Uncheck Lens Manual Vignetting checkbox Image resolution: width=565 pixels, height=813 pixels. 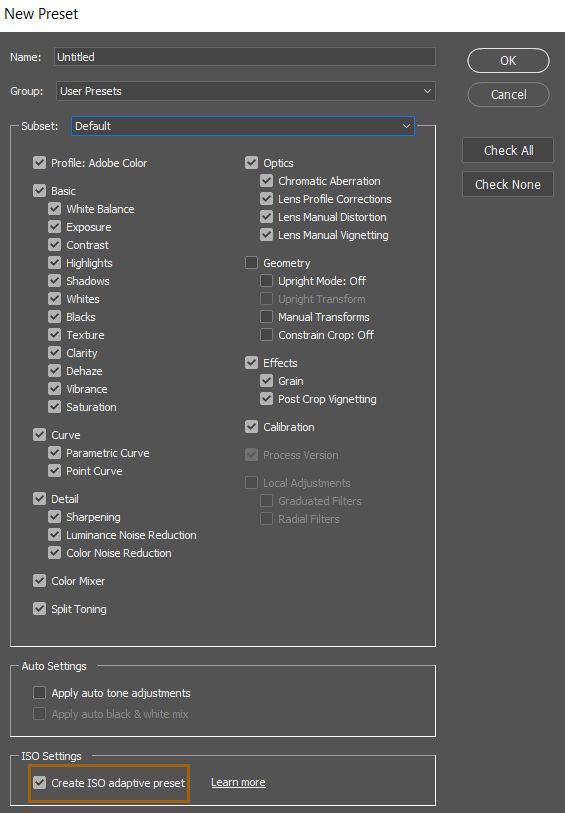[266, 235]
